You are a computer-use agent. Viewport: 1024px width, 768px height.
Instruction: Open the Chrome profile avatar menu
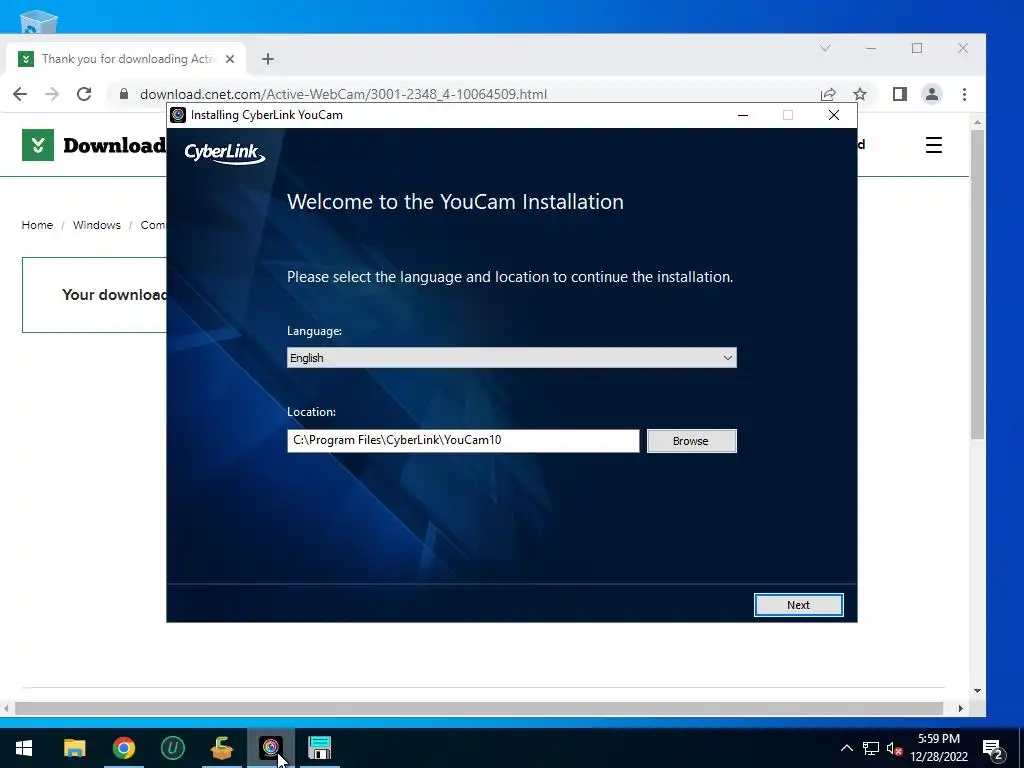932,94
